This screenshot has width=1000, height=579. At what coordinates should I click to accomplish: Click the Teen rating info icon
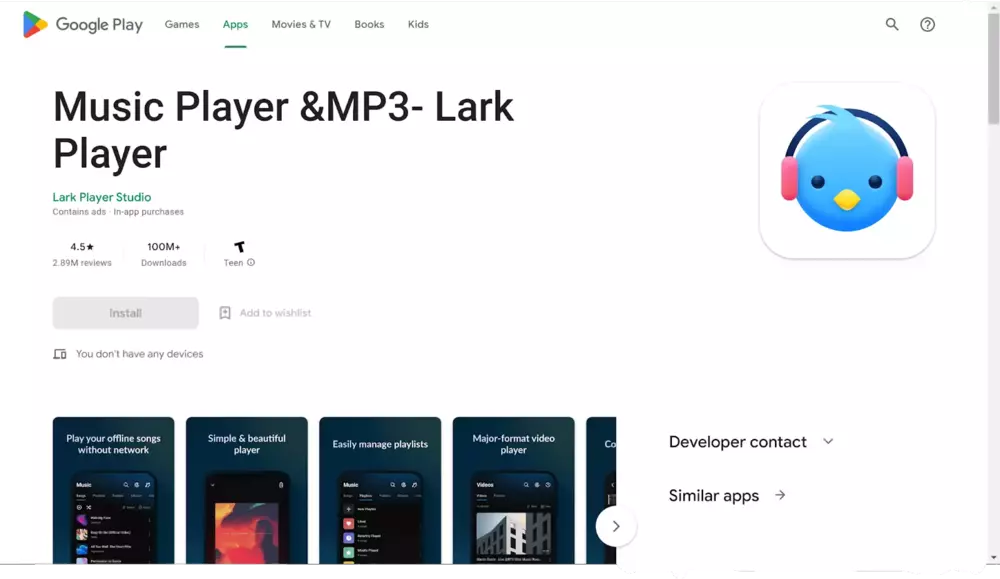click(251, 262)
